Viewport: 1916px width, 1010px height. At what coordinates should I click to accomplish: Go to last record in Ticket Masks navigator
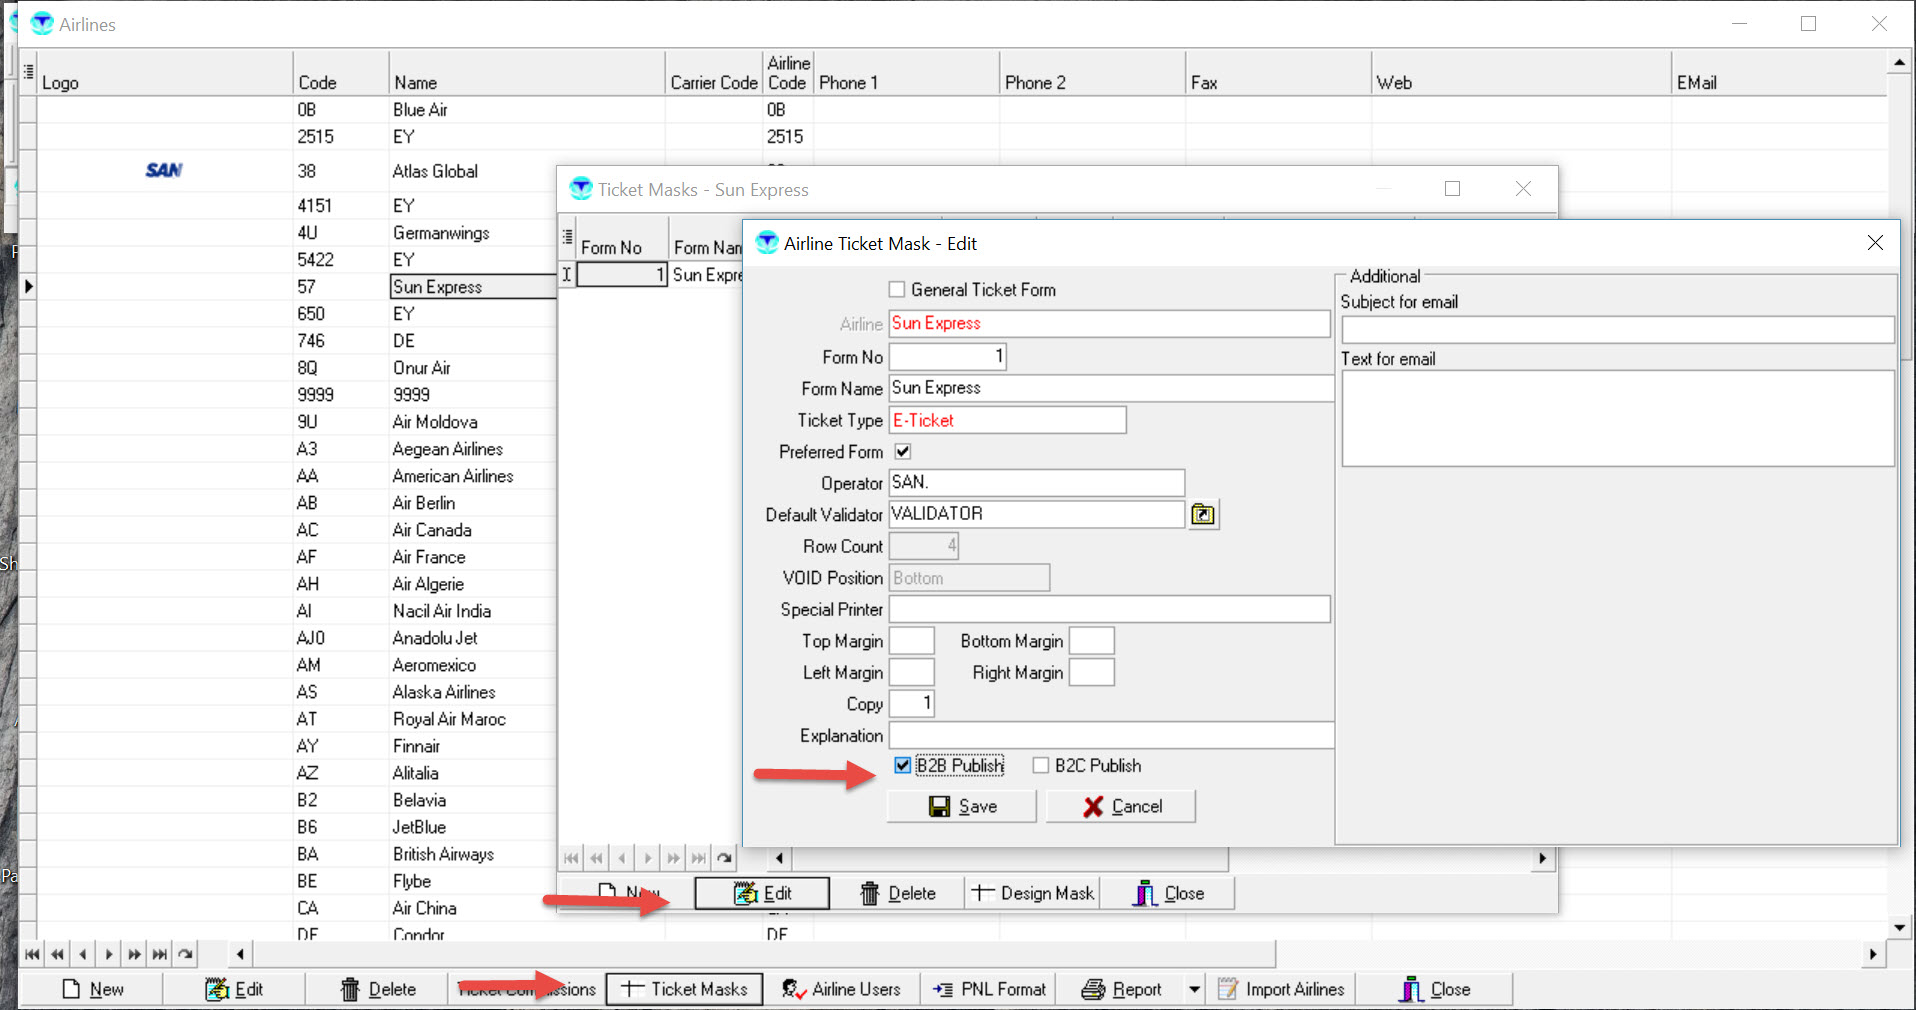pos(699,858)
